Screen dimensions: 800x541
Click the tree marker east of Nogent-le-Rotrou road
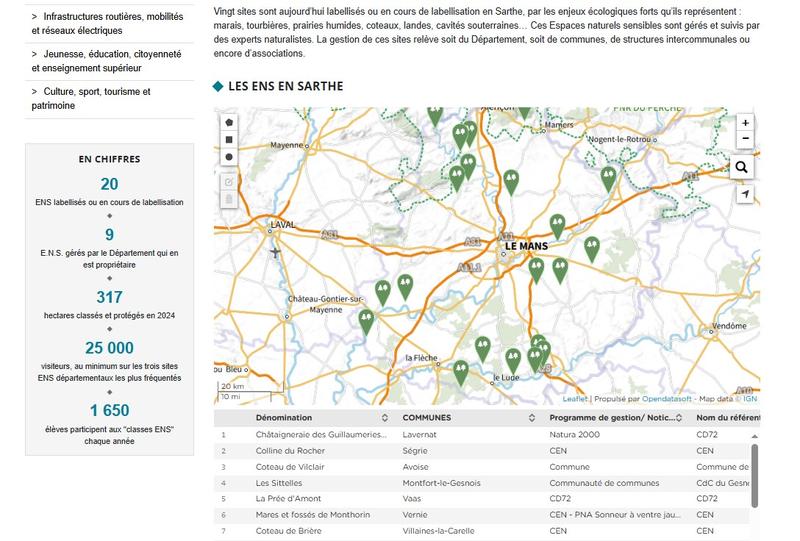coord(608,178)
